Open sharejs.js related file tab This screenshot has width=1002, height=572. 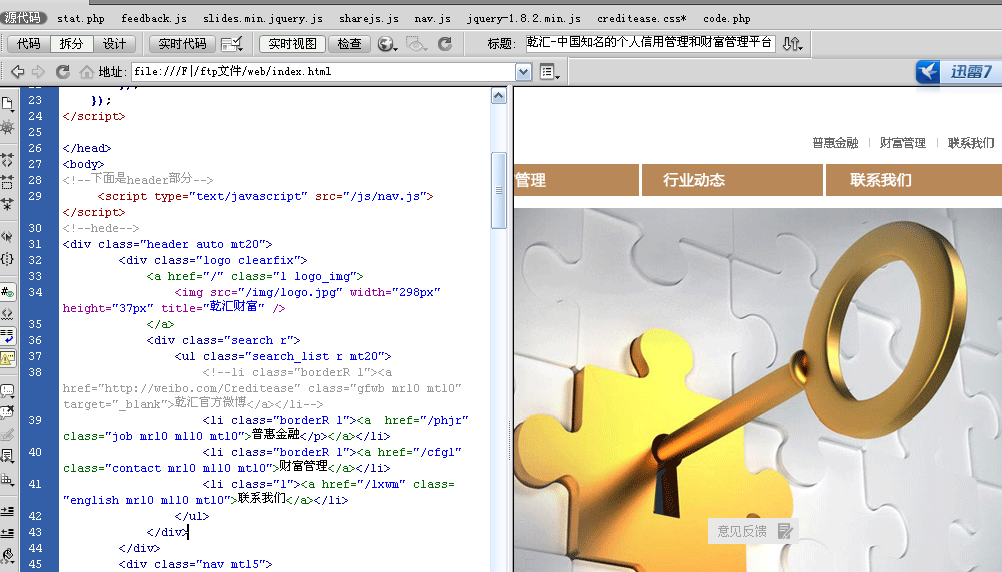(369, 19)
